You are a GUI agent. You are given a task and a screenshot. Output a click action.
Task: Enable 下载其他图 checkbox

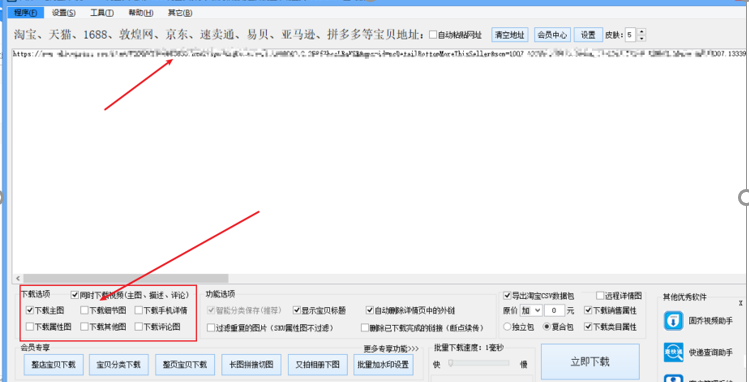pyautogui.click(x=84, y=327)
